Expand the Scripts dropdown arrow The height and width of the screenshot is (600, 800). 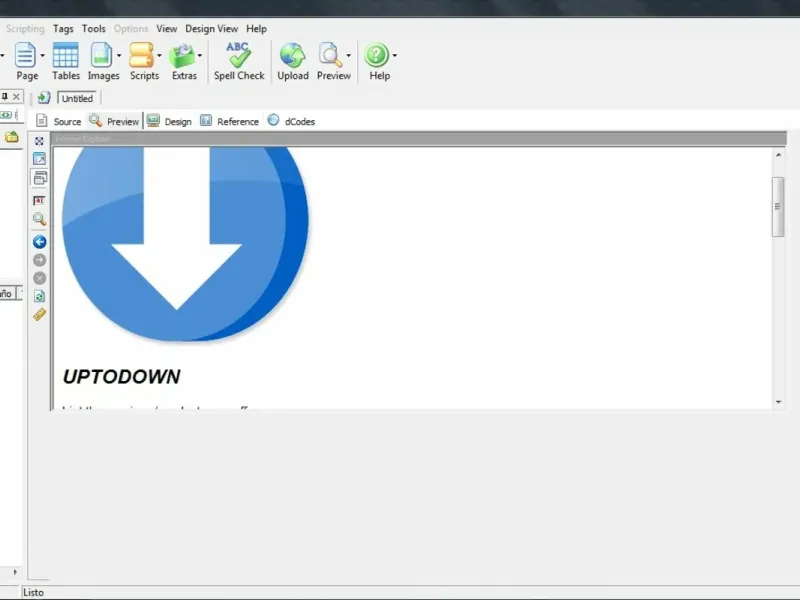pos(159,55)
